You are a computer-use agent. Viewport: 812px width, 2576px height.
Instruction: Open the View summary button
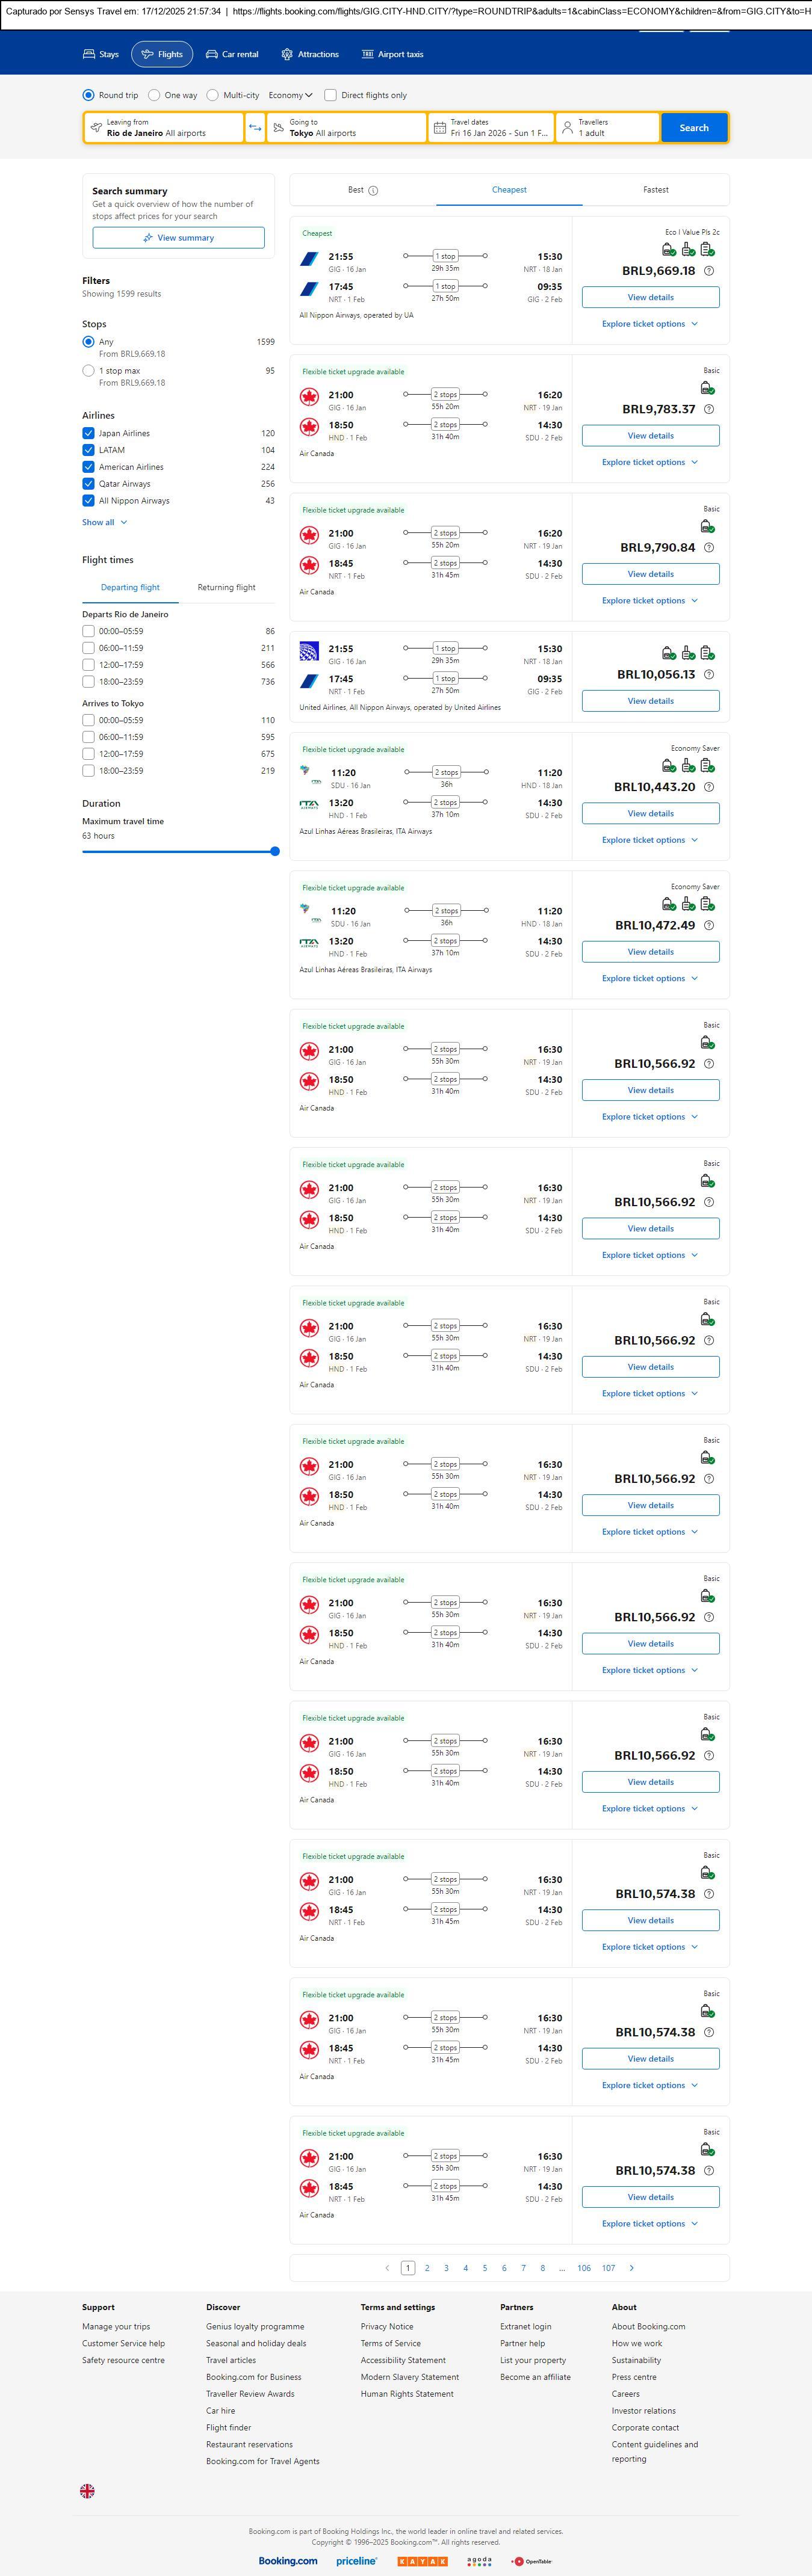point(178,238)
